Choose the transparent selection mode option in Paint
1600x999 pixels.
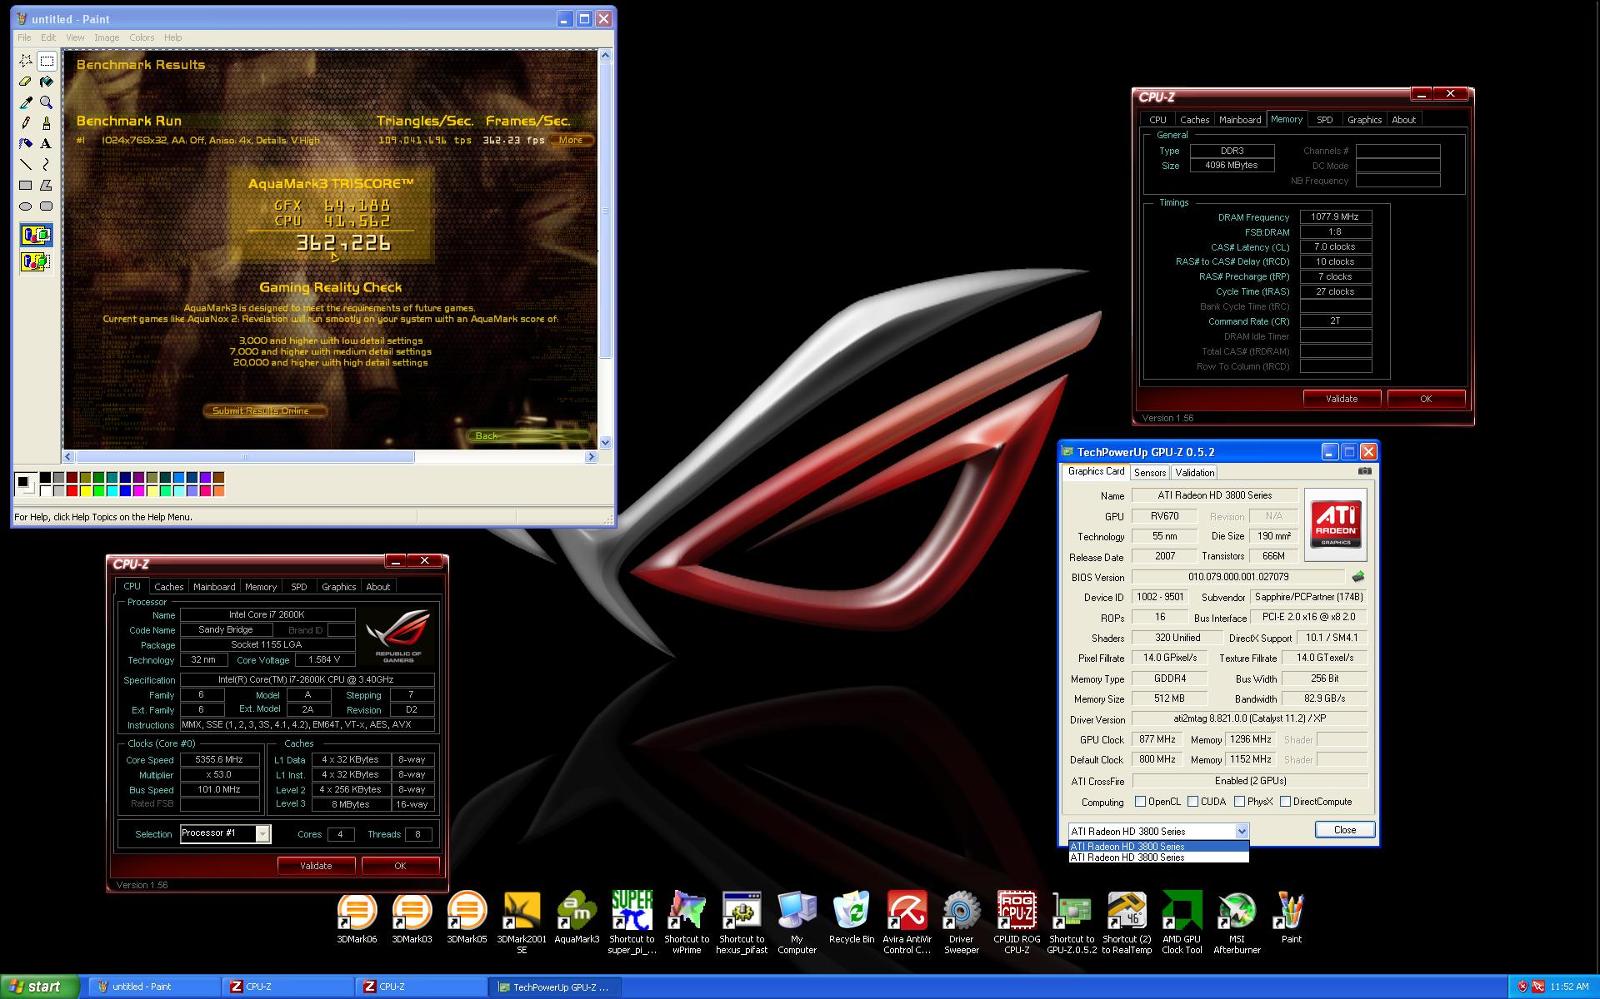[36, 262]
